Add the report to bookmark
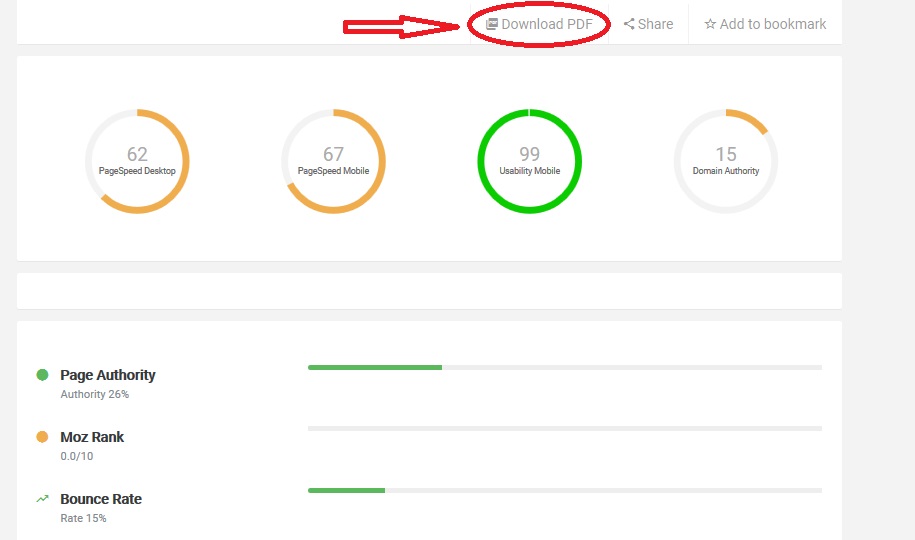Screen dimensions: 915x540 [x=765, y=24]
